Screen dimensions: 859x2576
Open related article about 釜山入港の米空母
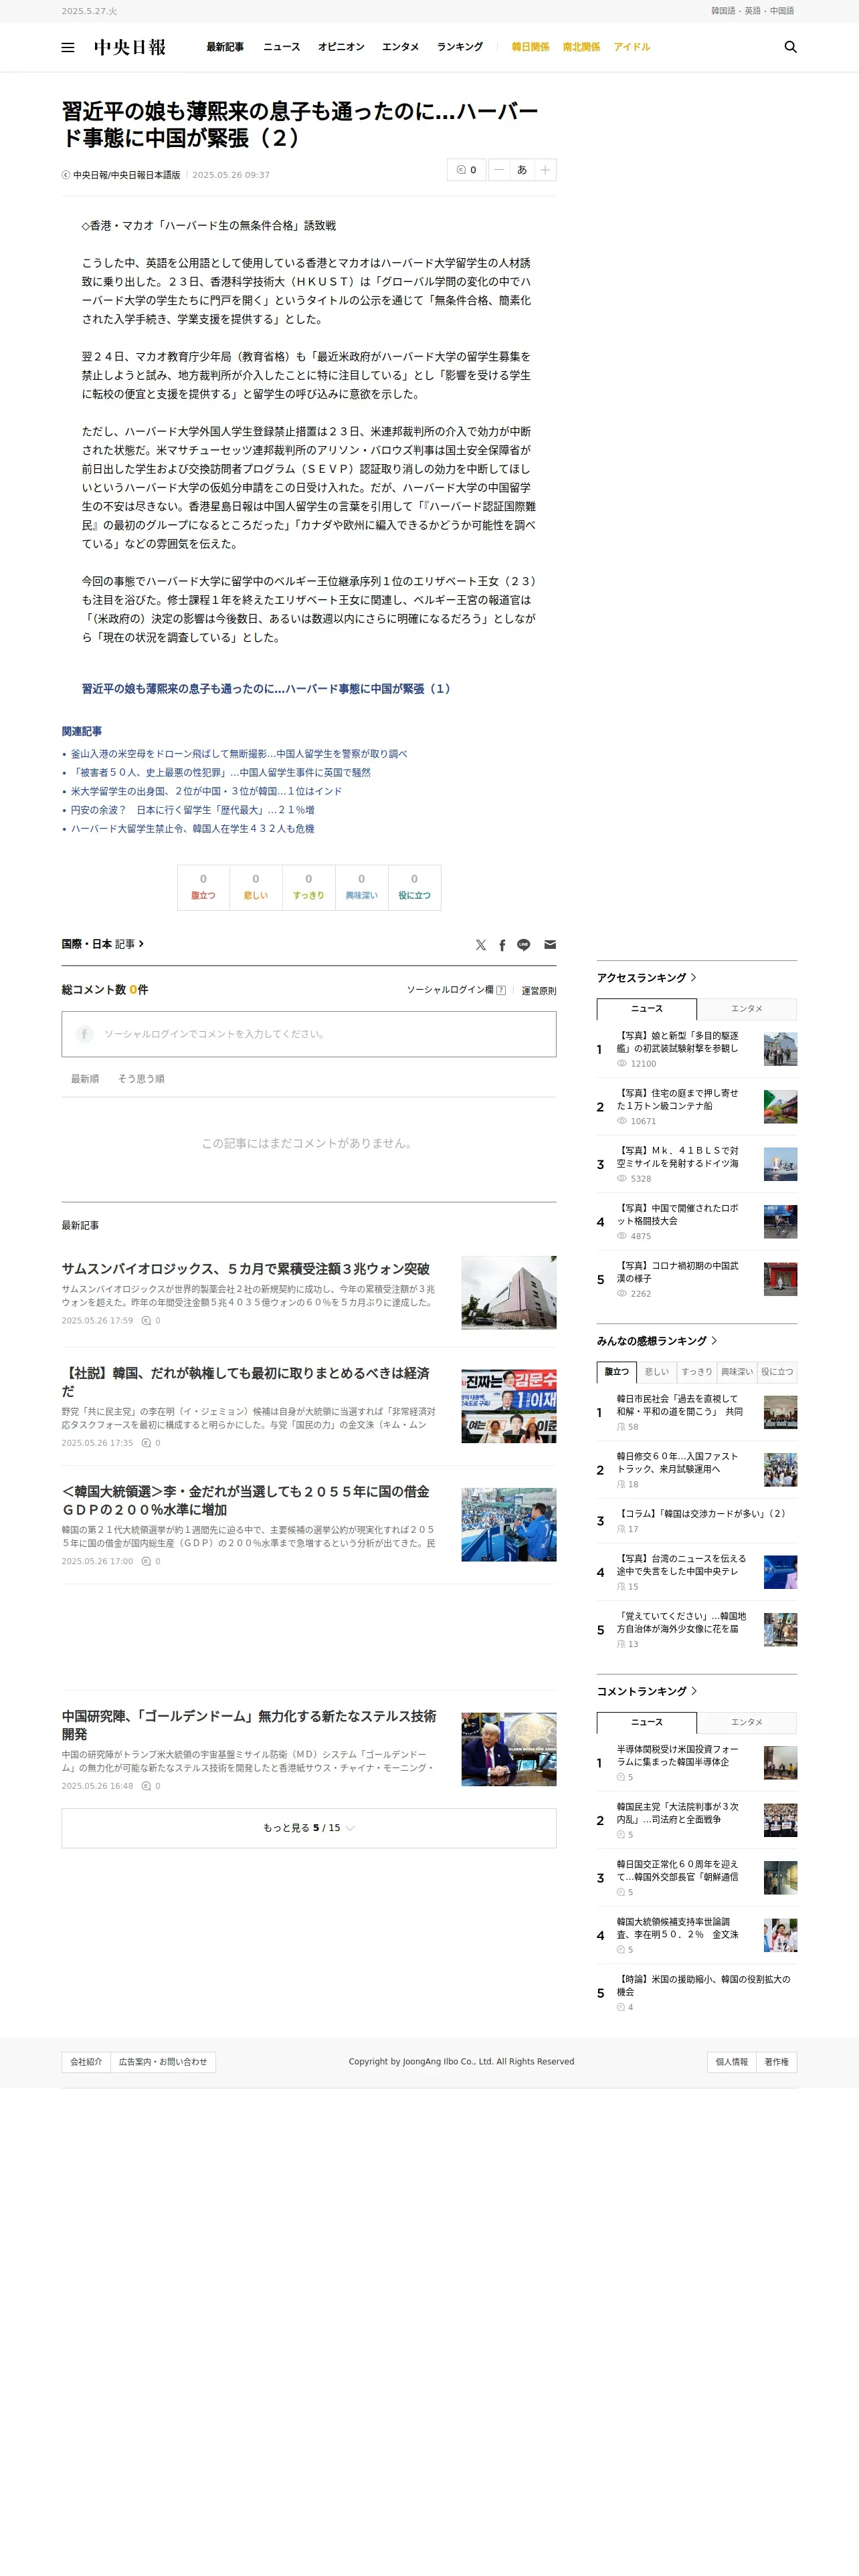[x=239, y=754]
